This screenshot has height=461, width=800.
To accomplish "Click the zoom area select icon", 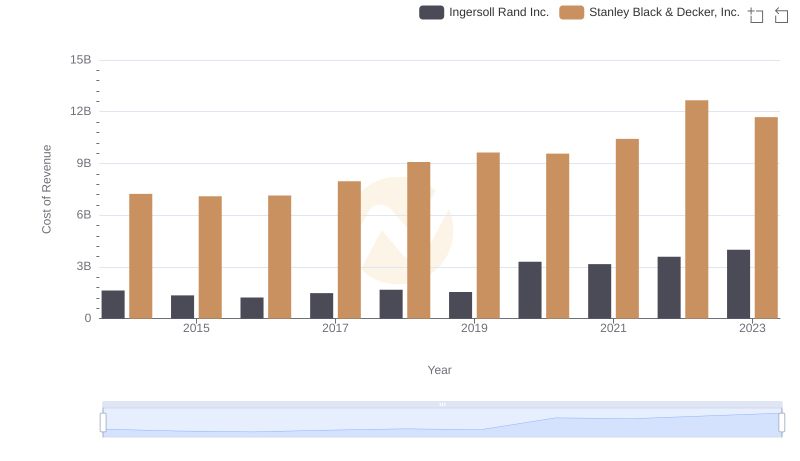I will [x=756, y=15].
